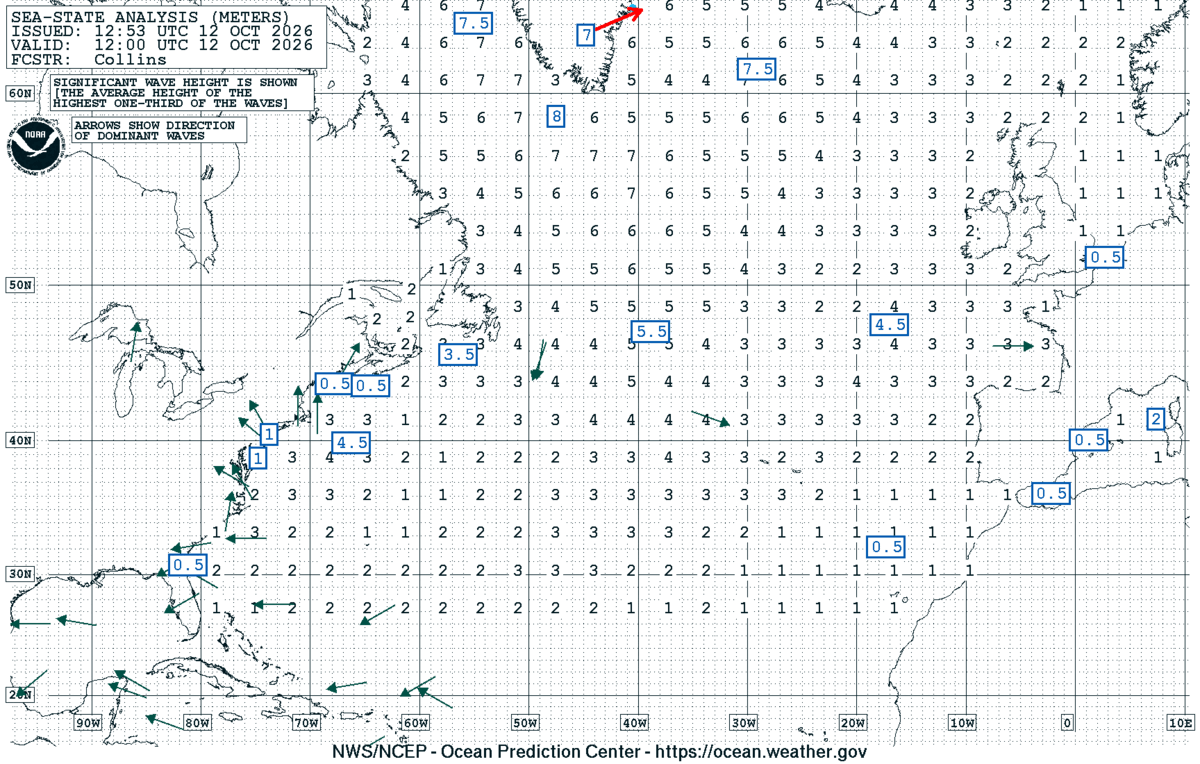Click the 30W longitude label
The height and width of the screenshot is (764, 1200).
coord(743,723)
